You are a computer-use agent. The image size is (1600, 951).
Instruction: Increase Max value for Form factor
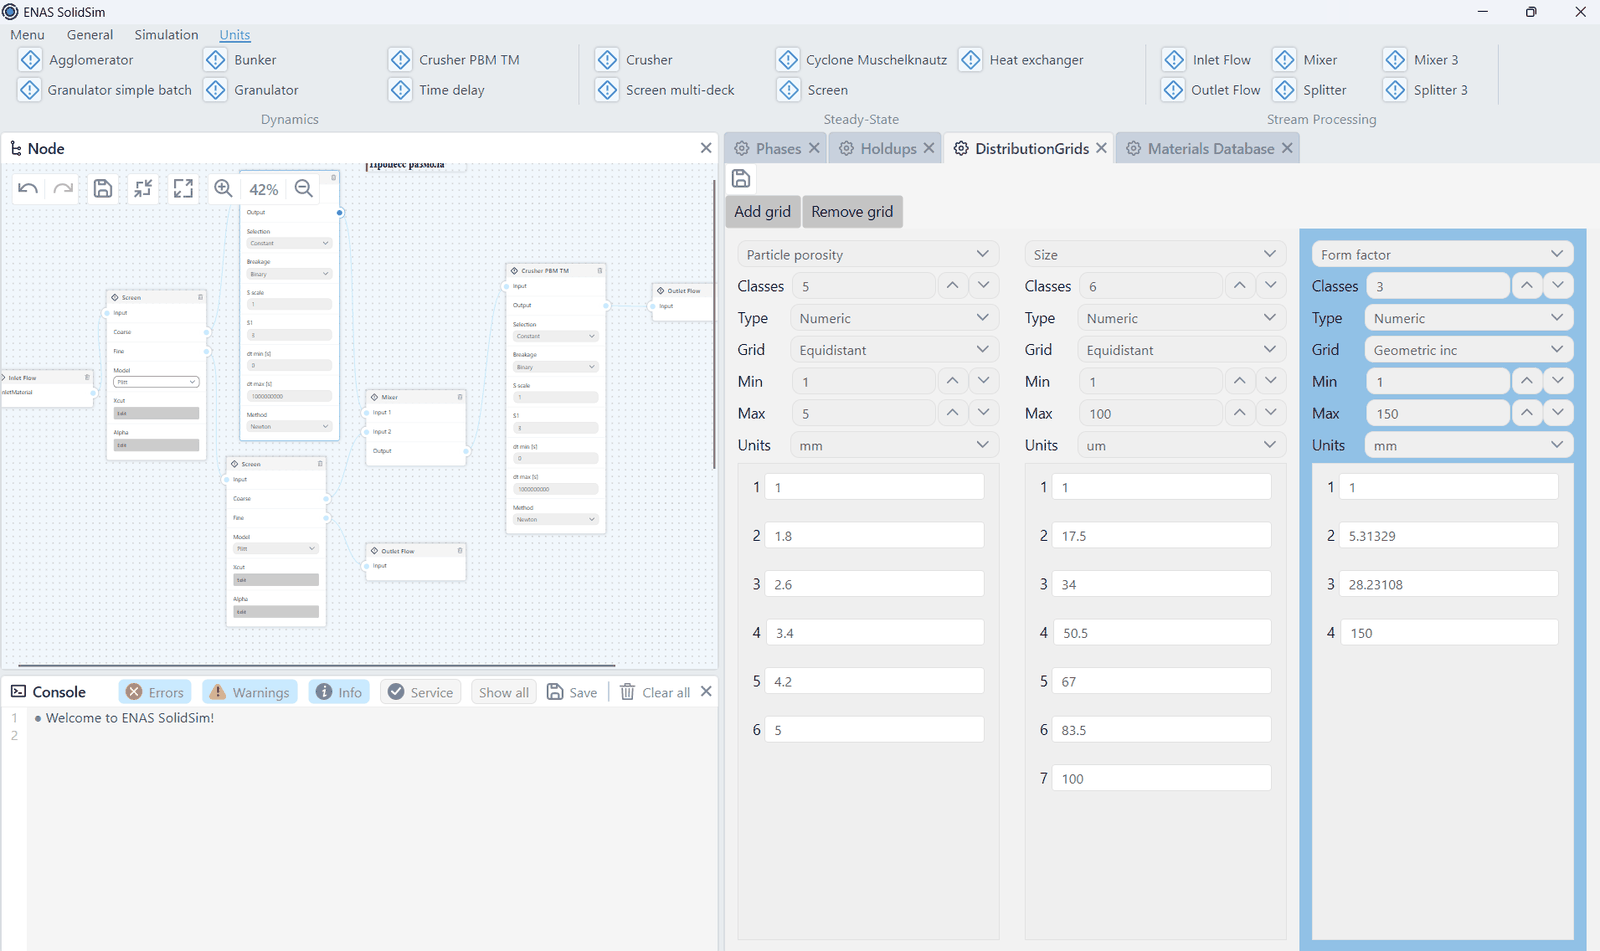tap(1526, 413)
